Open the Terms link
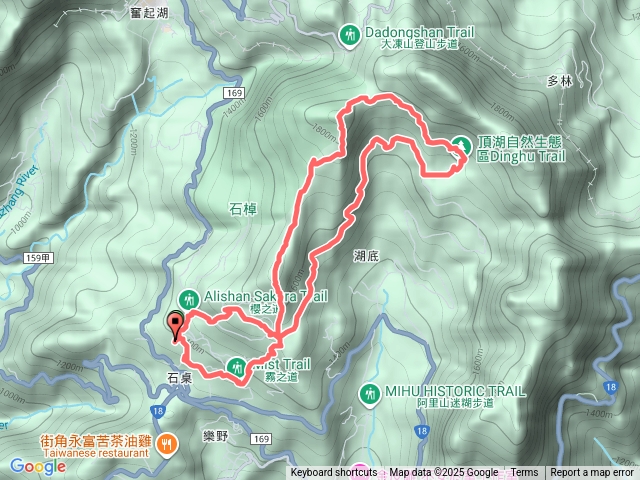 coord(524,473)
